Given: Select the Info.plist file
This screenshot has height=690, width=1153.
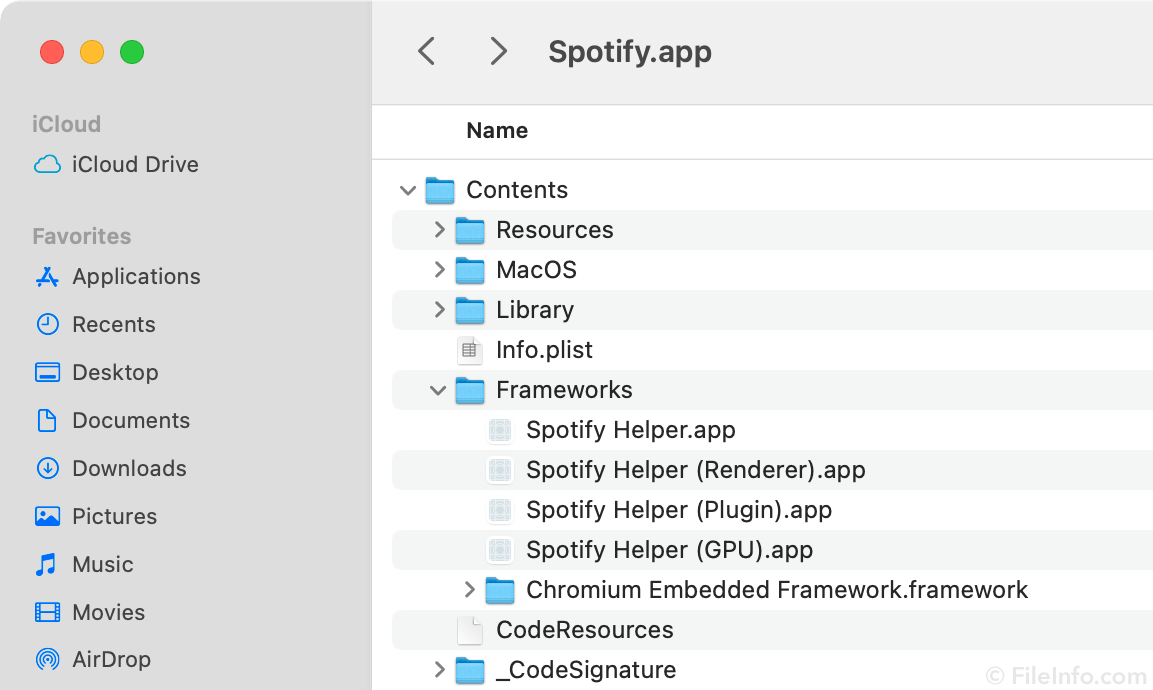Looking at the screenshot, I should pyautogui.click(x=544, y=350).
